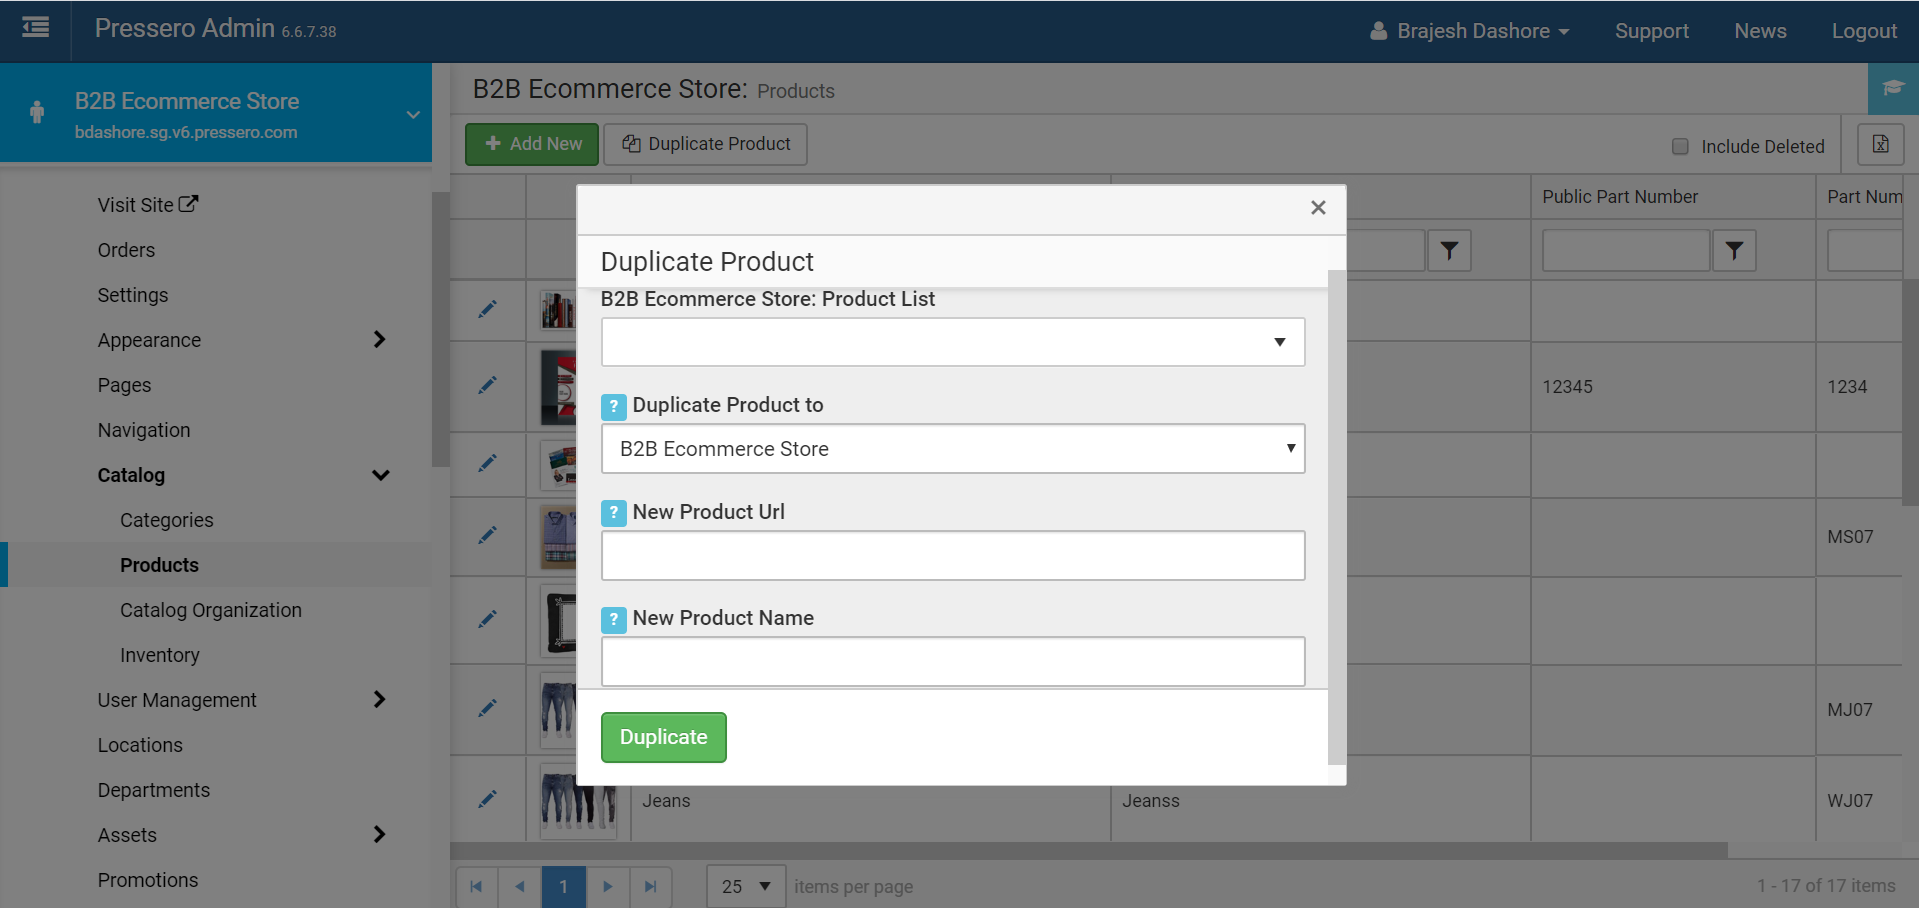The image size is (1919, 908).
Task: Open the Visit Site link
Action: [148, 205]
